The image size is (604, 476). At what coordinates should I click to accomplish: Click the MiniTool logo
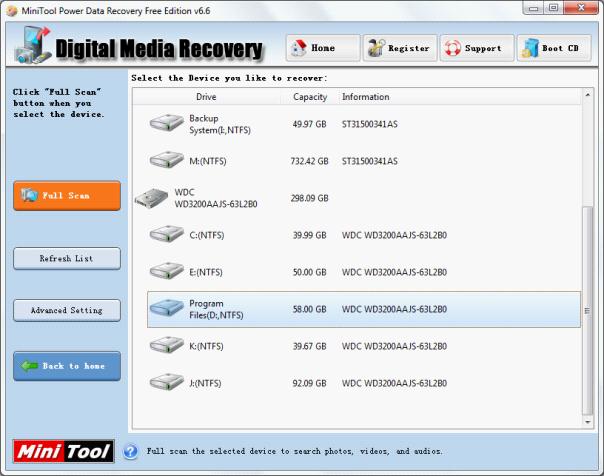coord(63,451)
